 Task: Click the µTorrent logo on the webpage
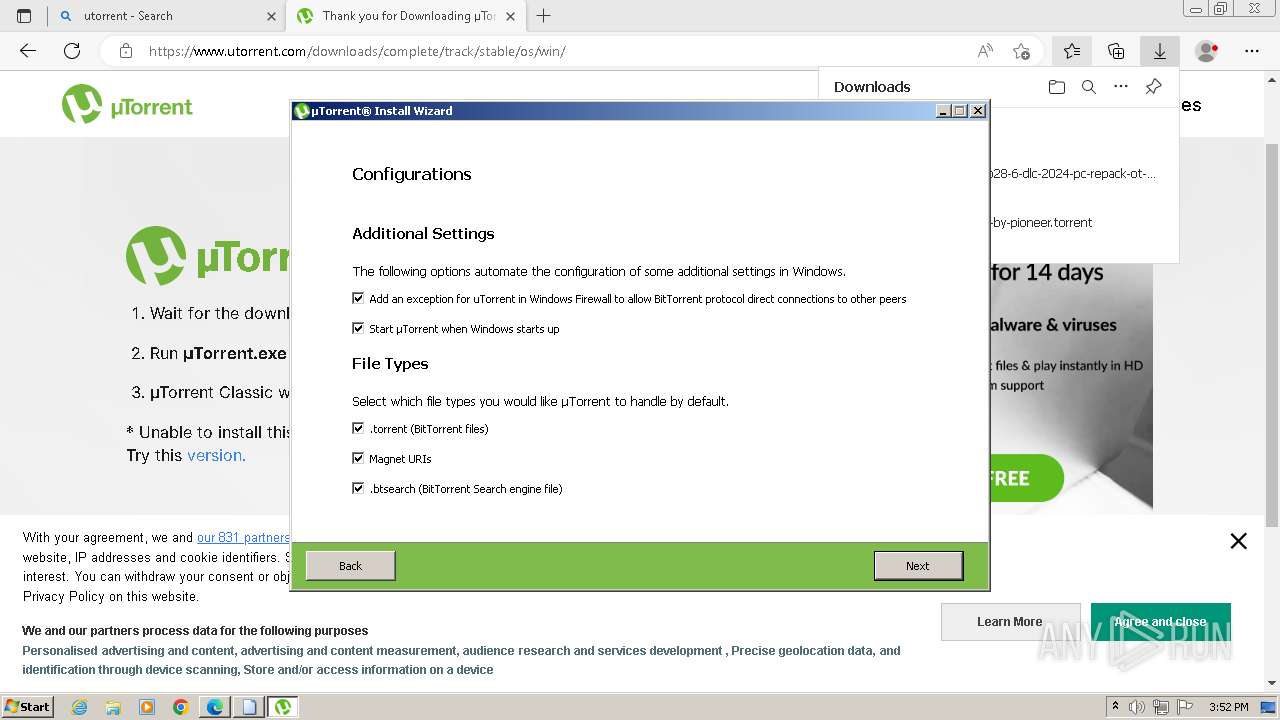pos(127,105)
